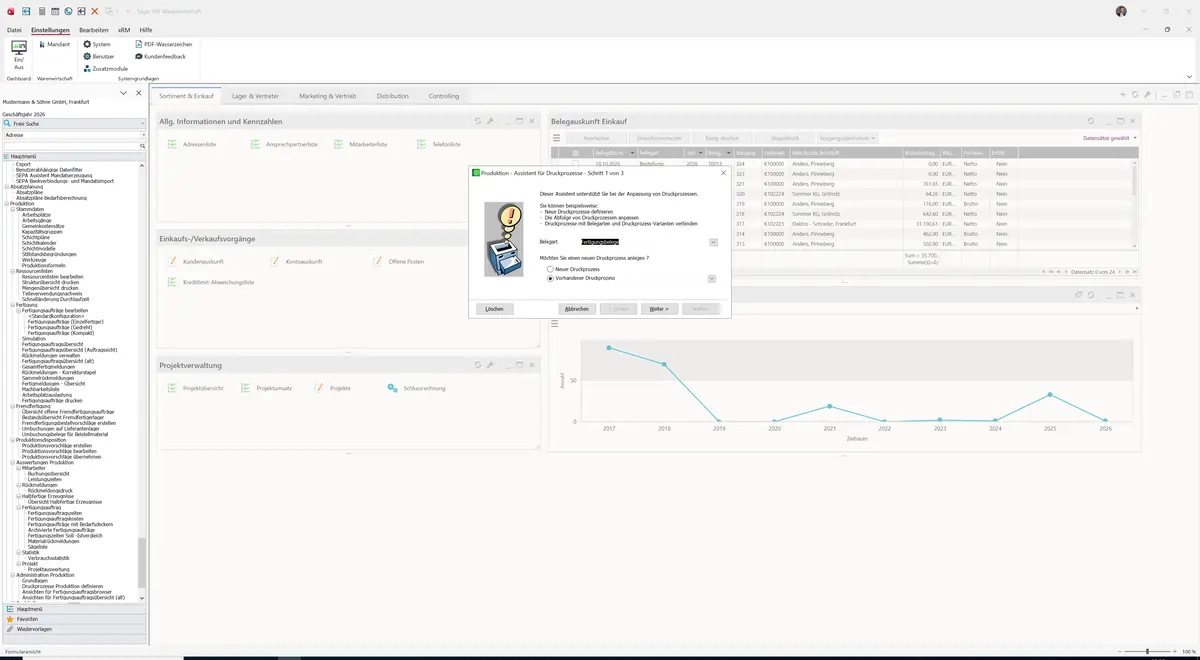Image resolution: width=1200 pixels, height=660 pixels.
Task: Open Zusatzmodule in the ribbon
Action: (105, 68)
